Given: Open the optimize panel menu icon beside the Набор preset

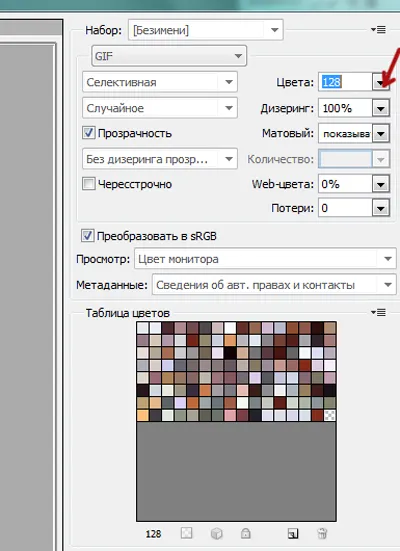Looking at the screenshot, I should pyautogui.click(x=378, y=30).
